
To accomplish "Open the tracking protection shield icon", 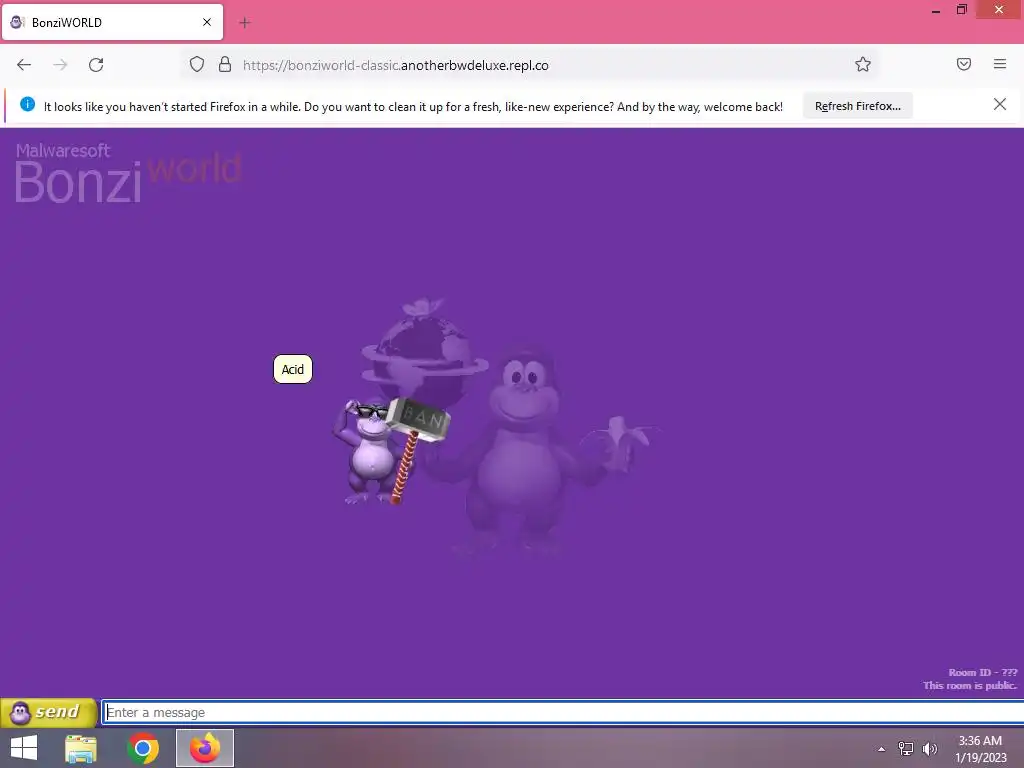I will pyautogui.click(x=197, y=64).
